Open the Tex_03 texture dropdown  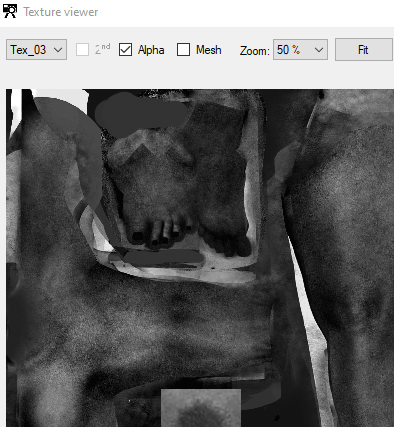pyautogui.click(x=36, y=50)
